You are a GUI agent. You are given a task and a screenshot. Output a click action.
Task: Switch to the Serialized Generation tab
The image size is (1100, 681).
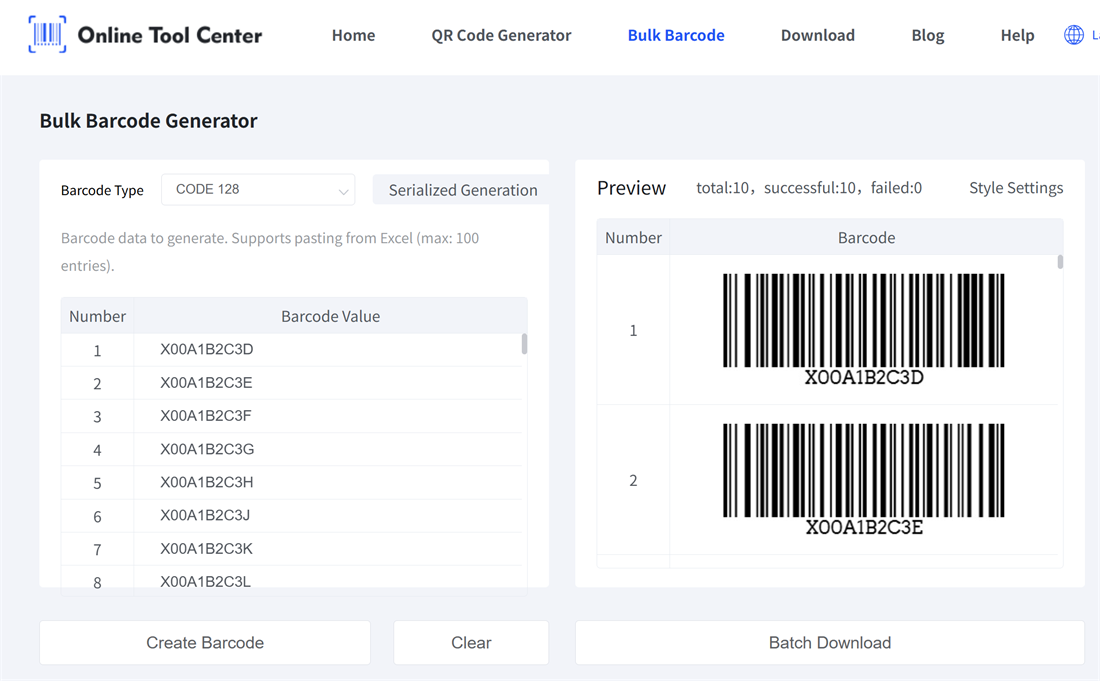coord(461,189)
